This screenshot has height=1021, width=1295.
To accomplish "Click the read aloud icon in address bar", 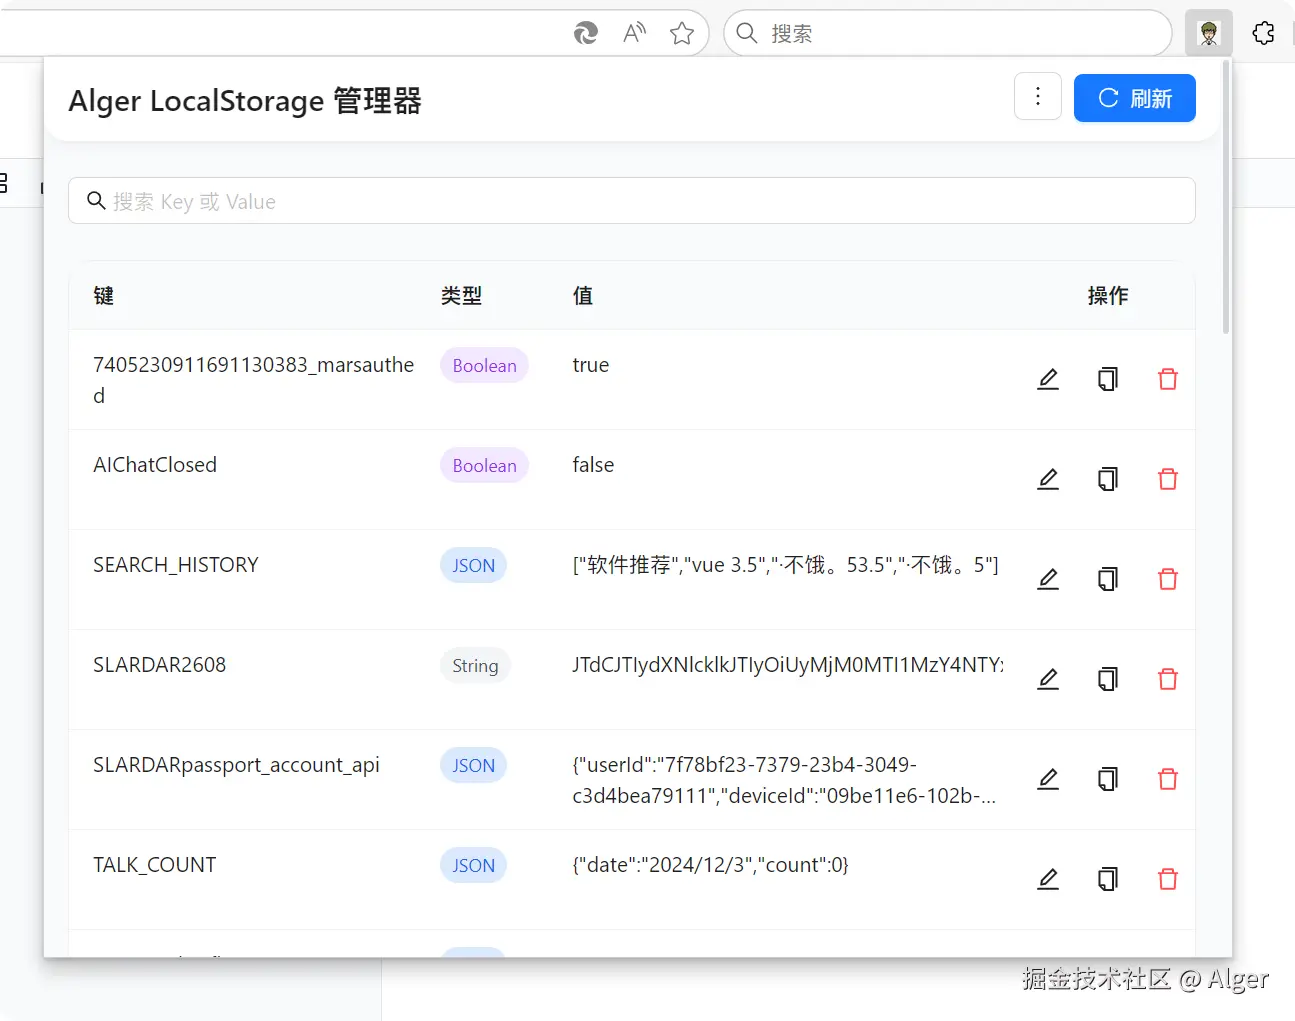I will (x=634, y=33).
